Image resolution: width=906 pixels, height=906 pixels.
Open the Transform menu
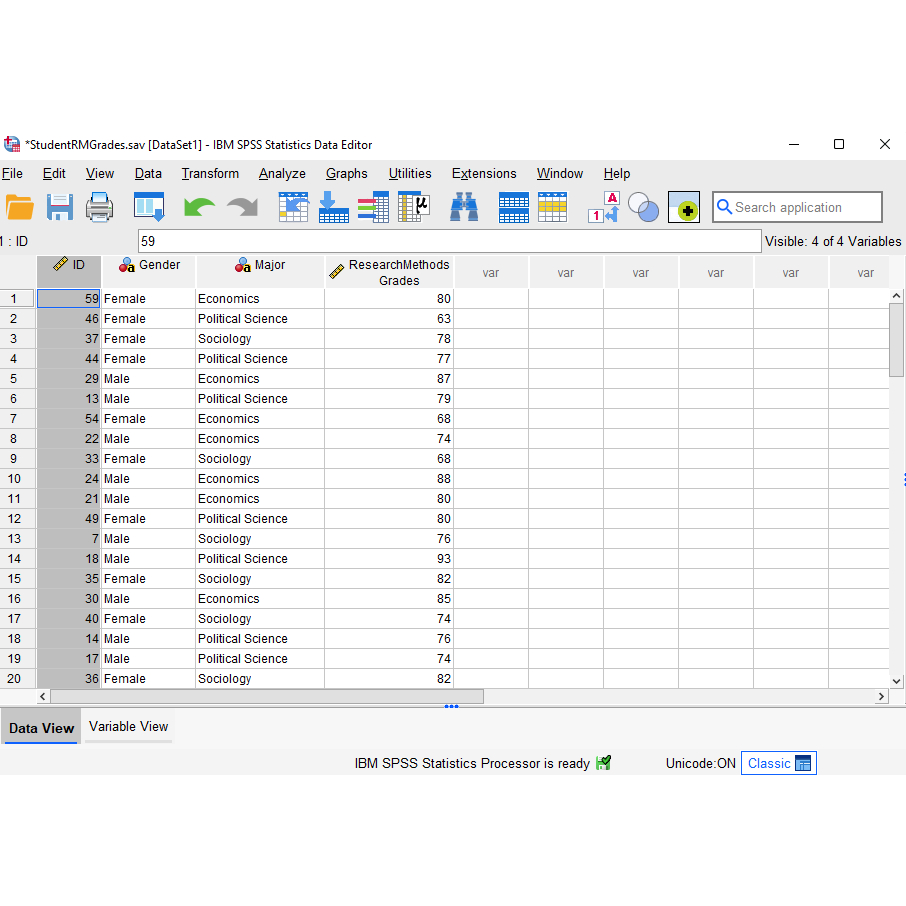click(210, 173)
